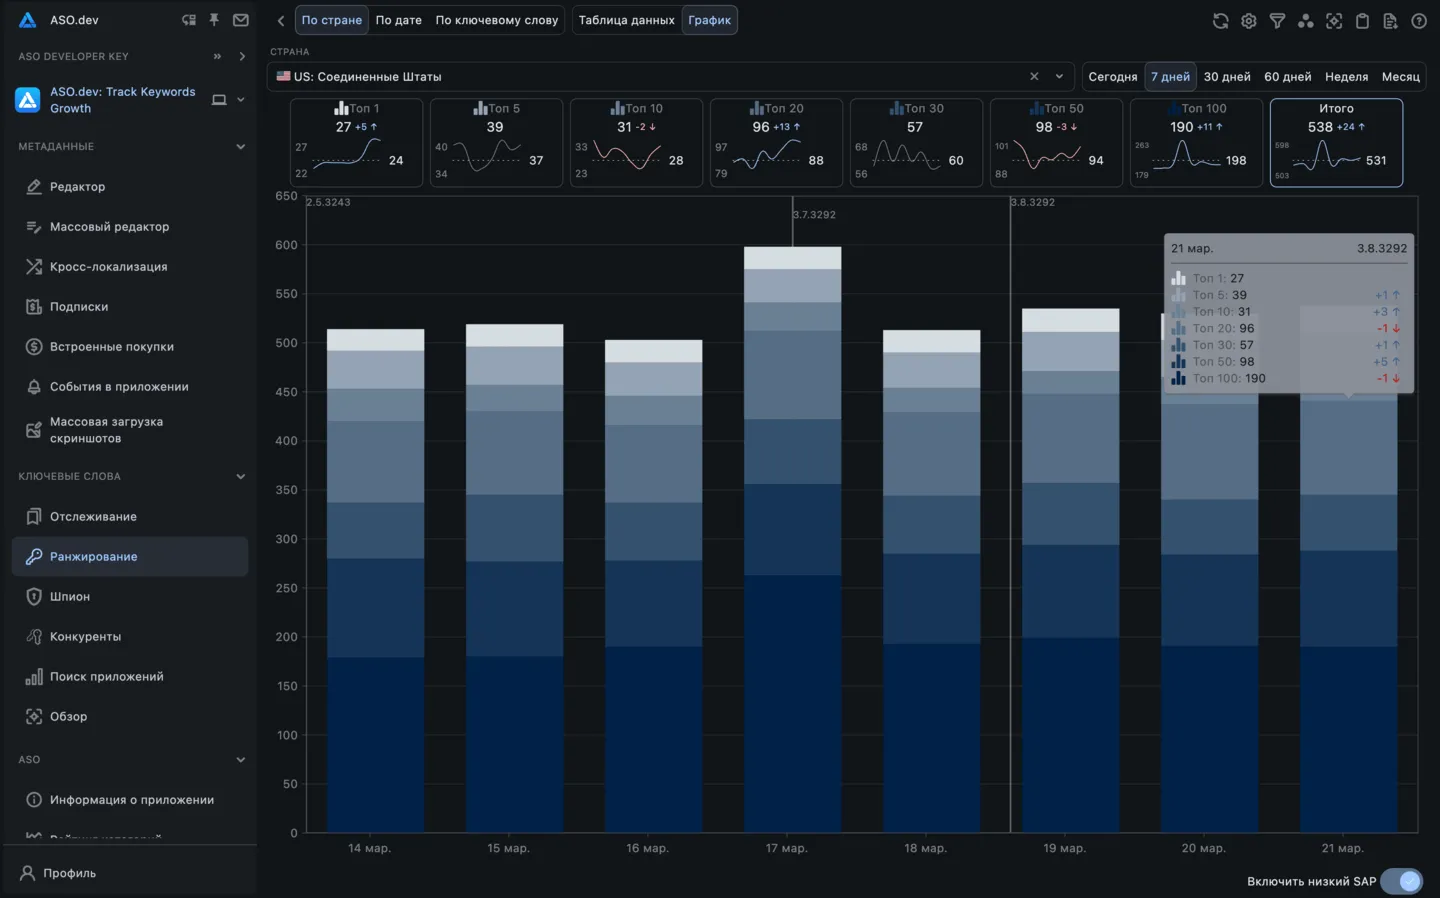Screen dimensions: 1440x898
Task: Click the 17 мар. chart bar
Action: click(x=792, y=540)
